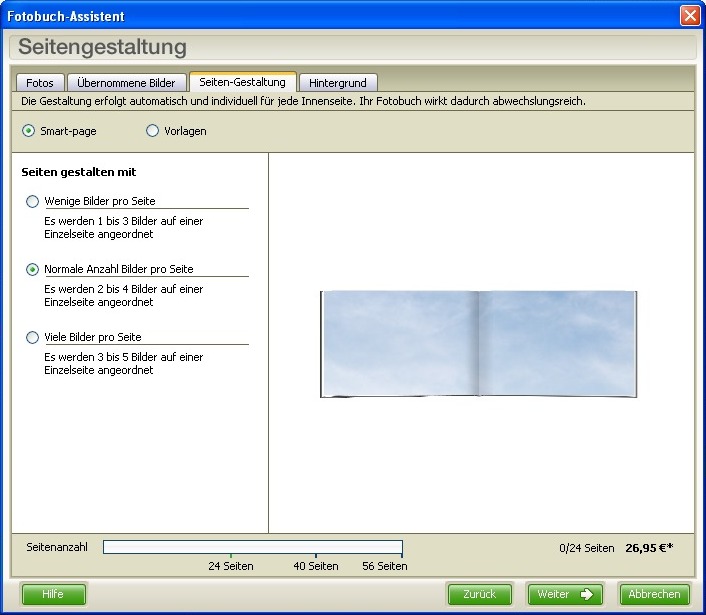Continue with the Weiter button
Image resolution: width=706 pixels, height=615 pixels.
tap(565, 594)
